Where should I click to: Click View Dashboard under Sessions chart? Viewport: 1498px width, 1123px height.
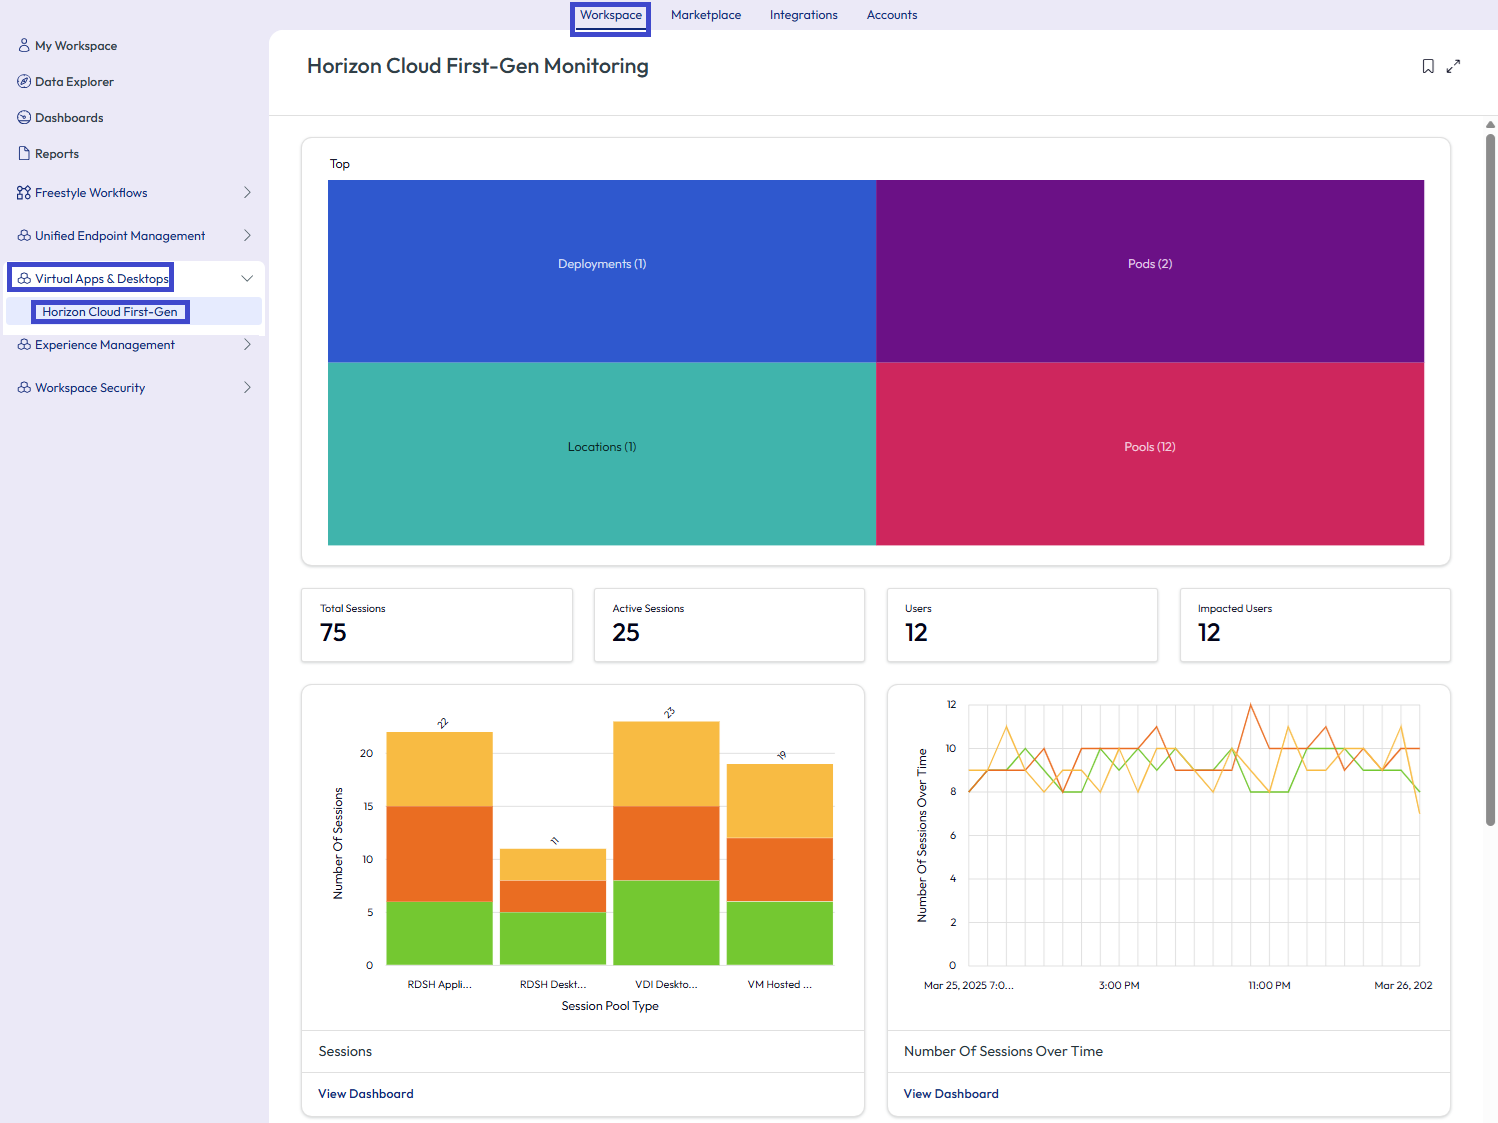366,1093
